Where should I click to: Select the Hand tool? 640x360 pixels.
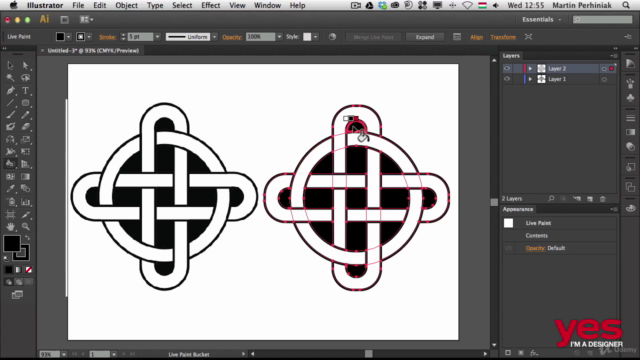10,226
